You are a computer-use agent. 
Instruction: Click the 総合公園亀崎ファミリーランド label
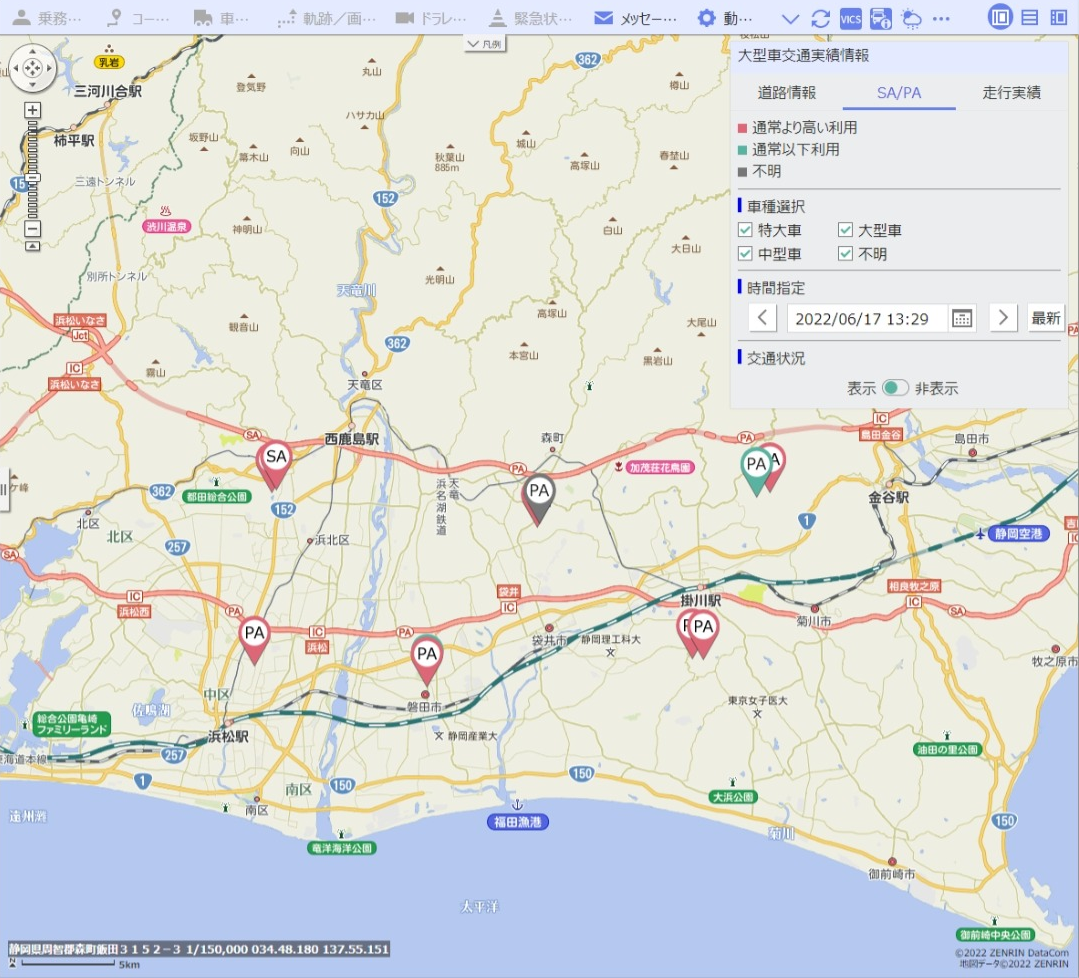pos(72,723)
